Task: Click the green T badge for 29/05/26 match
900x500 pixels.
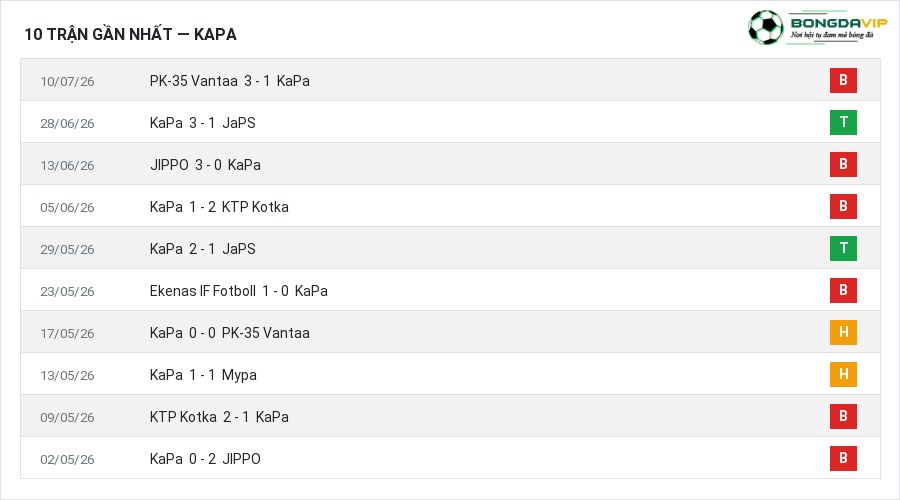Action: (843, 248)
